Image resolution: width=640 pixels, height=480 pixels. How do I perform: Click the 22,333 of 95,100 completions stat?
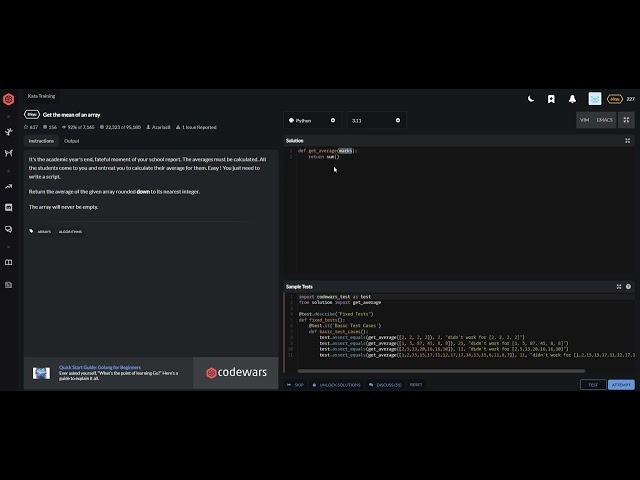pos(120,127)
